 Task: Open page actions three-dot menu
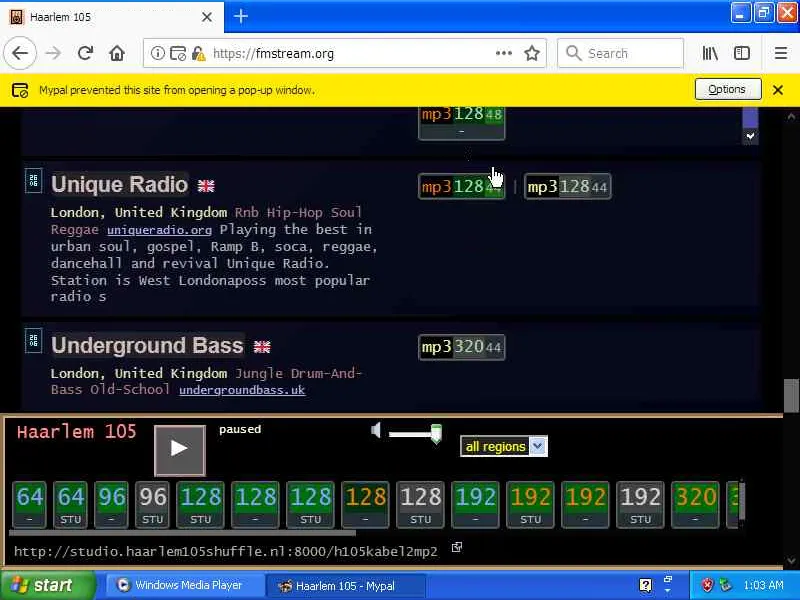click(504, 53)
